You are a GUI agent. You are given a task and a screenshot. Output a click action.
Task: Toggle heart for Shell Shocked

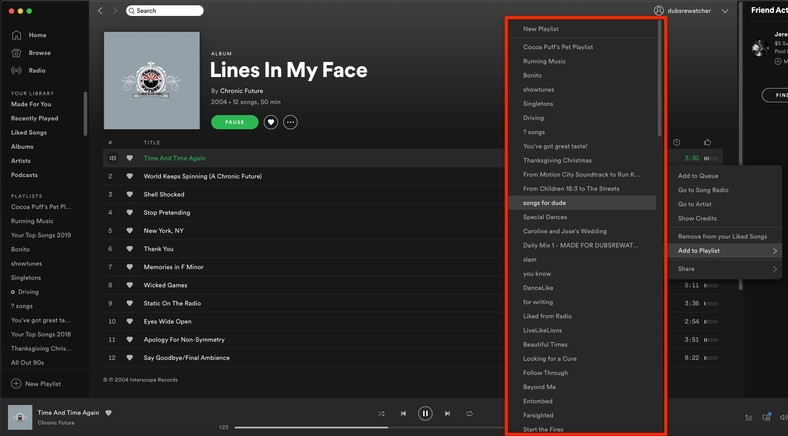130,194
